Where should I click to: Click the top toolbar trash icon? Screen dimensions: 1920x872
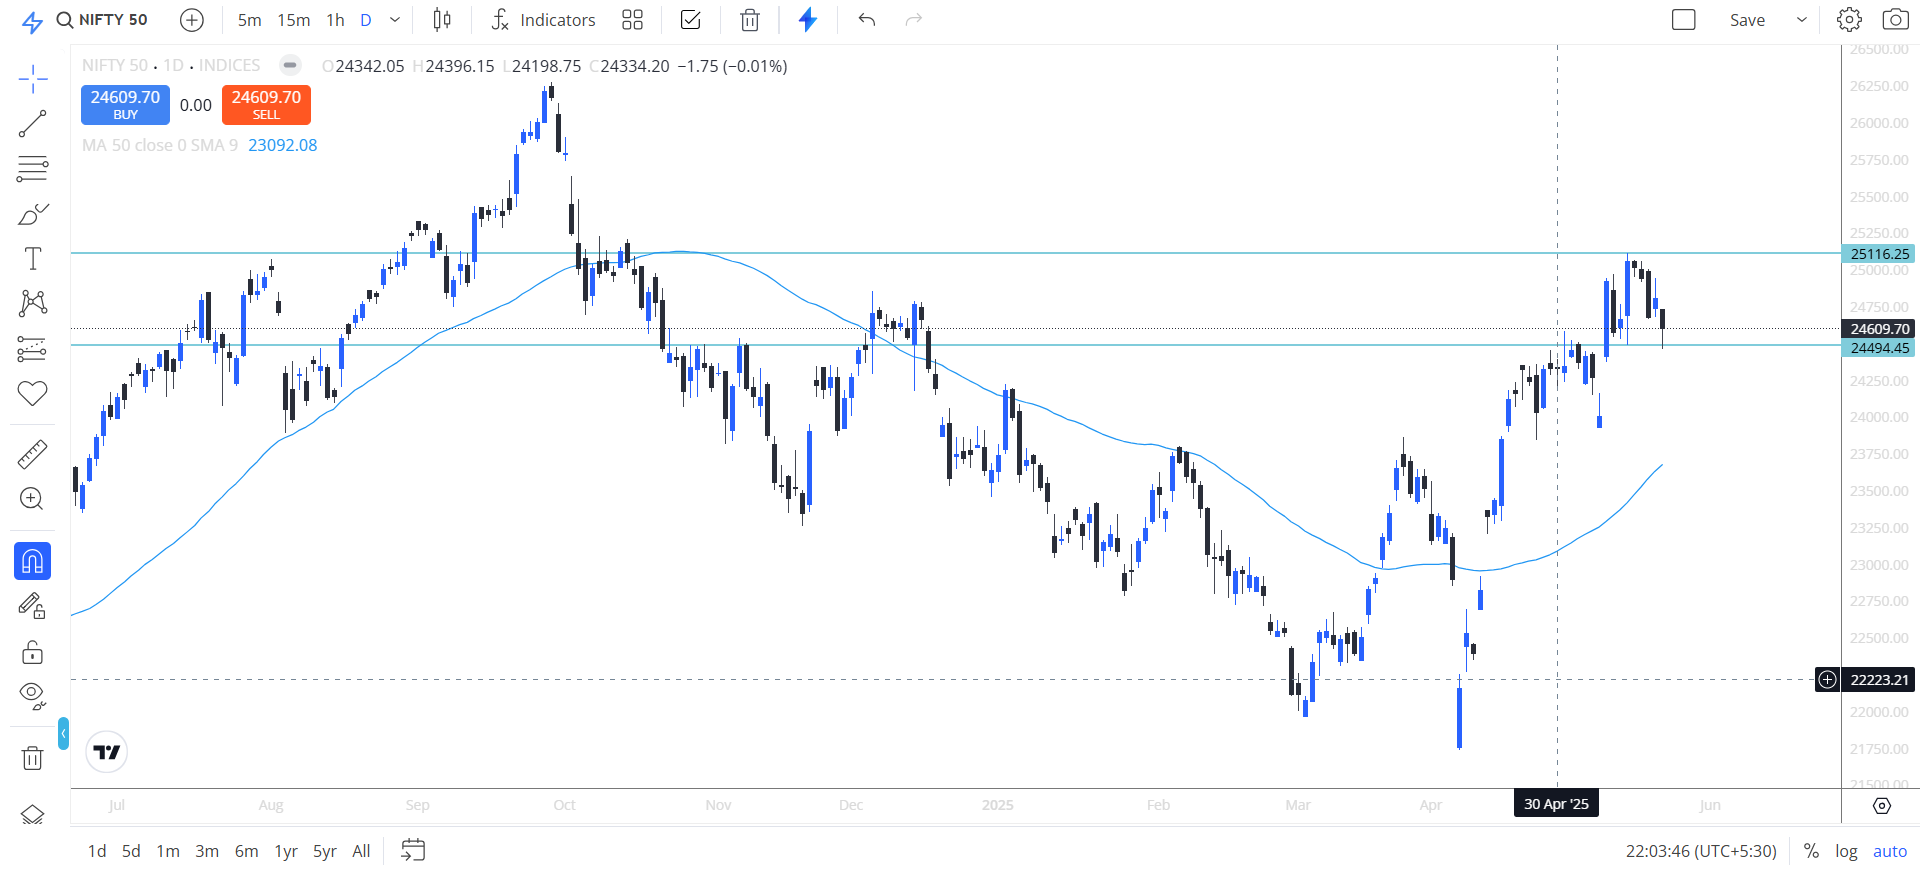click(750, 20)
